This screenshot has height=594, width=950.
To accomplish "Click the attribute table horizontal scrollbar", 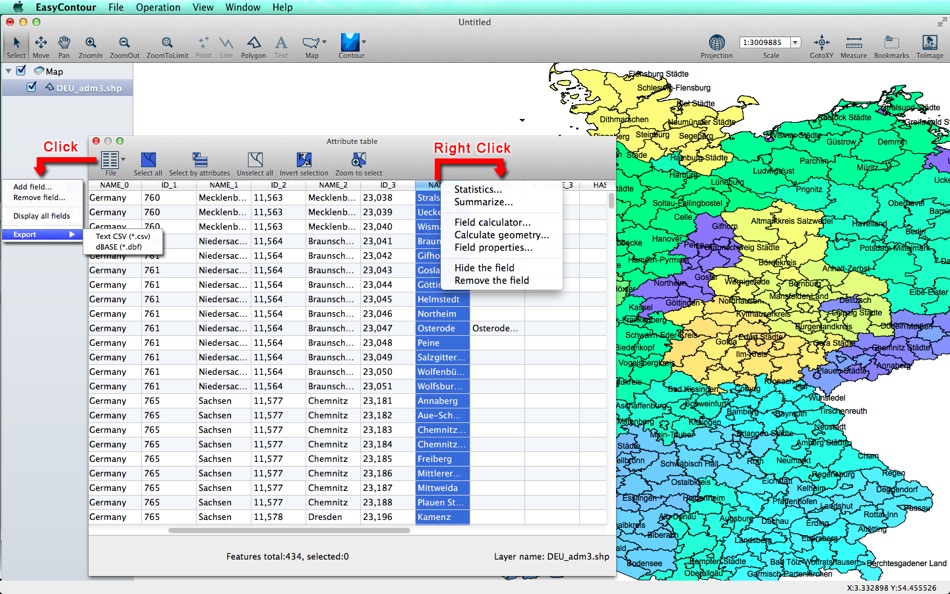I will pyautogui.click(x=289, y=530).
